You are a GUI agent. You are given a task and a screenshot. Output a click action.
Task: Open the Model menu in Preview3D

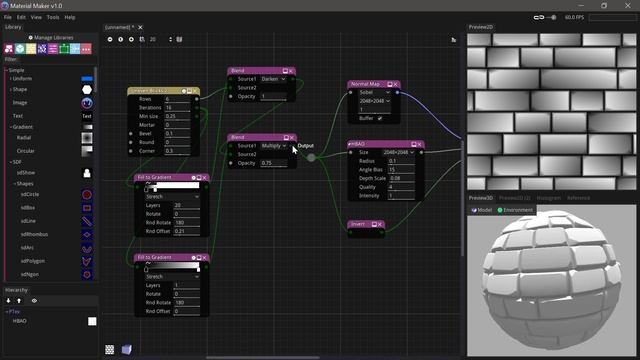click(x=482, y=210)
